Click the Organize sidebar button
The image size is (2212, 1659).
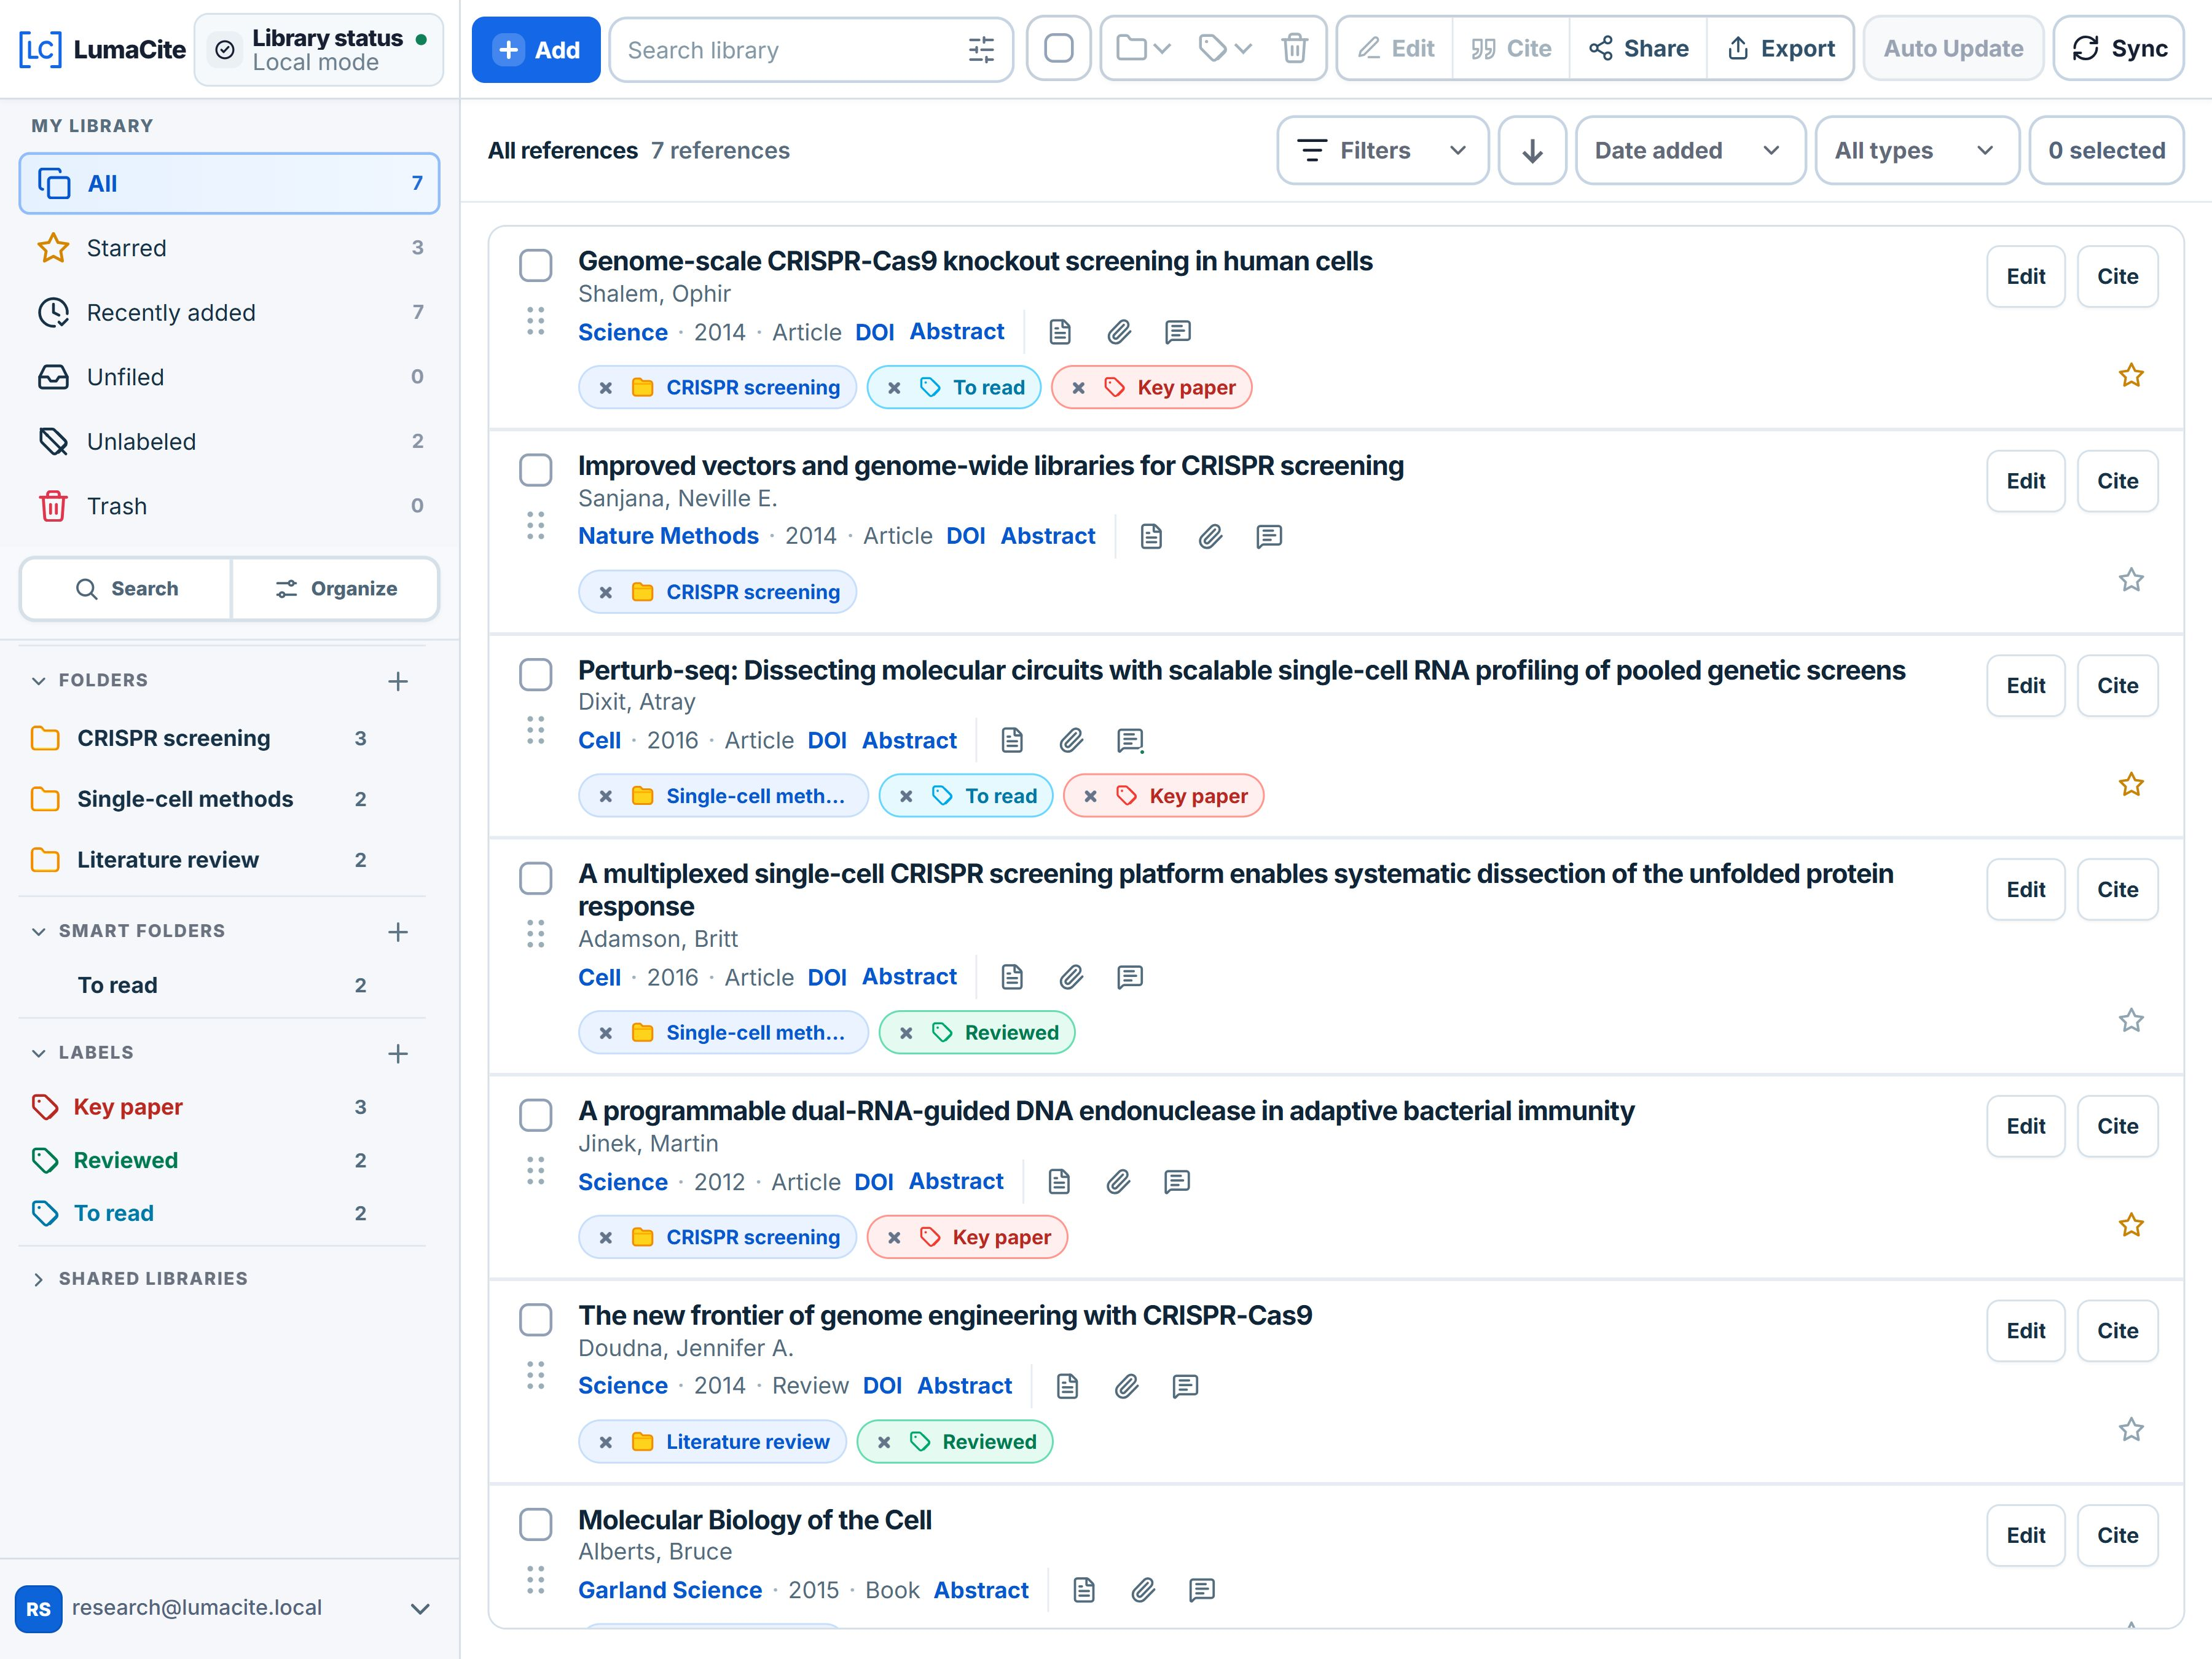tap(336, 589)
